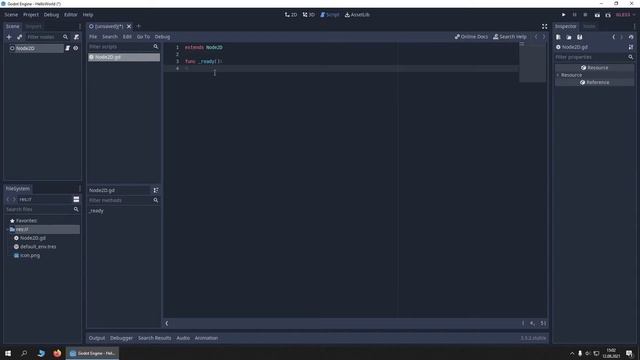Toggle alphabetical sorting of methods list
The height and width of the screenshot is (360, 640).
point(156,190)
